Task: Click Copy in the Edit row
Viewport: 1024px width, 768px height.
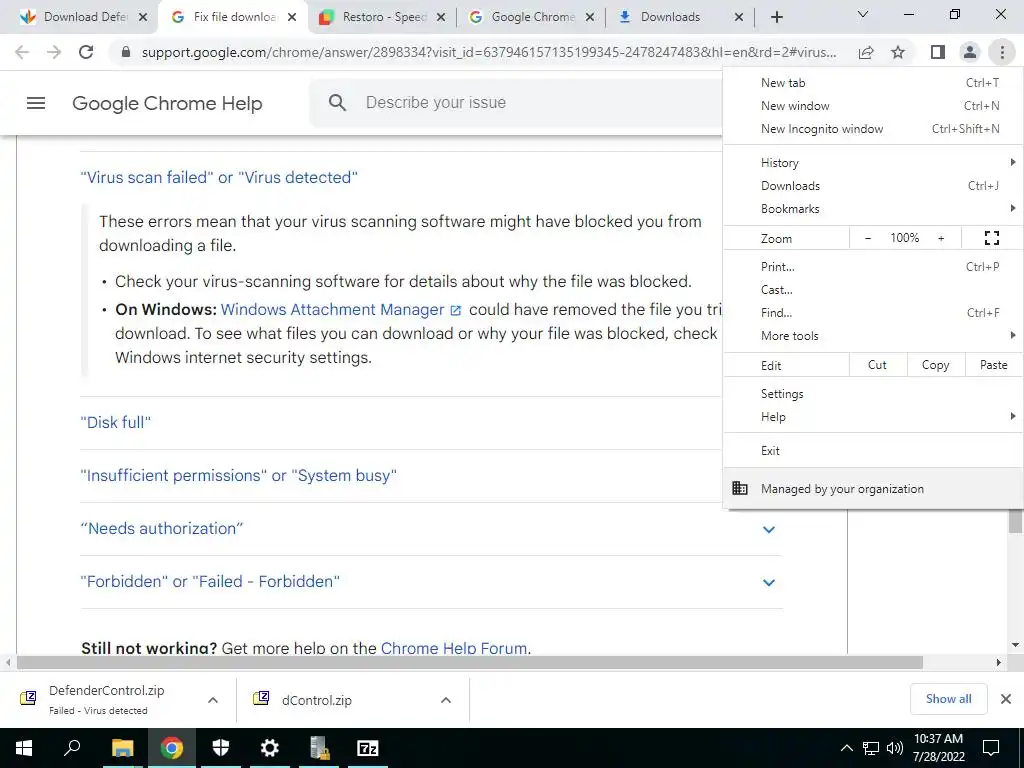Action: click(935, 365)
